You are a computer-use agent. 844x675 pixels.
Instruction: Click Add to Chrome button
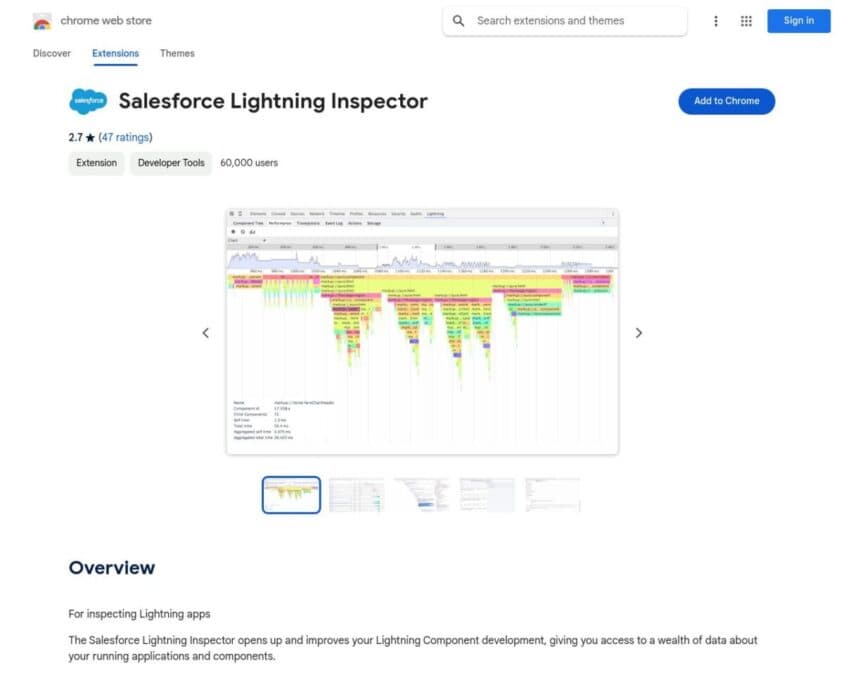pos(726,101)
